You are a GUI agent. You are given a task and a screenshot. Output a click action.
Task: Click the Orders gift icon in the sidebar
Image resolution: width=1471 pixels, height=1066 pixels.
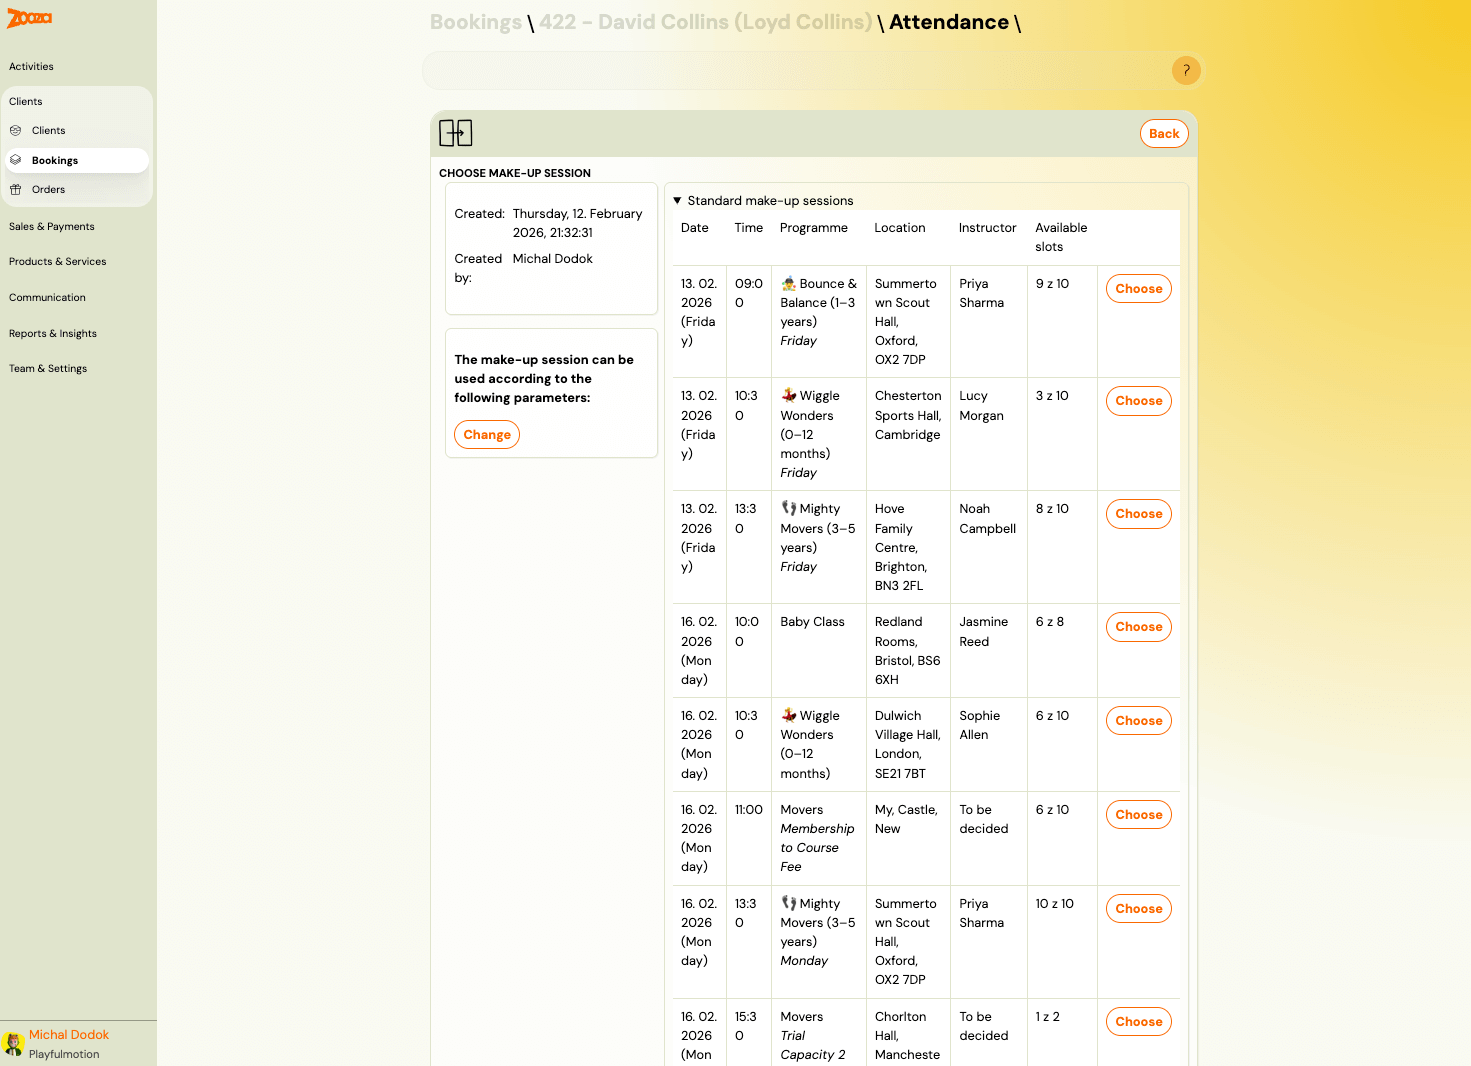click(16, 189)
